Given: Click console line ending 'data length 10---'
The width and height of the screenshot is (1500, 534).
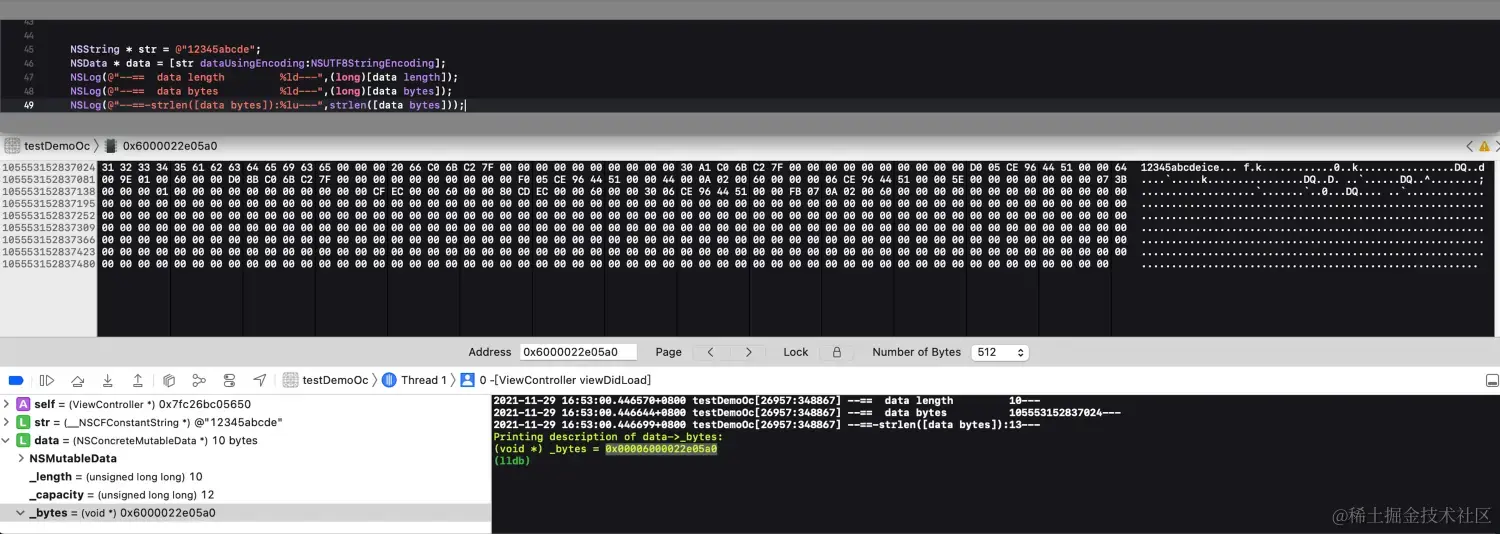Looking at the screenshot, I should coord(766,401).
